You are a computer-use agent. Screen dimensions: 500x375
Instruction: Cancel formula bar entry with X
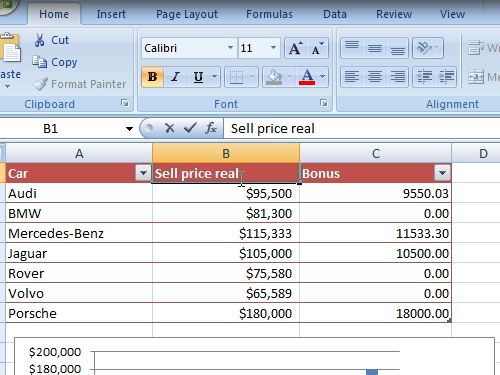tap(170, 128)
